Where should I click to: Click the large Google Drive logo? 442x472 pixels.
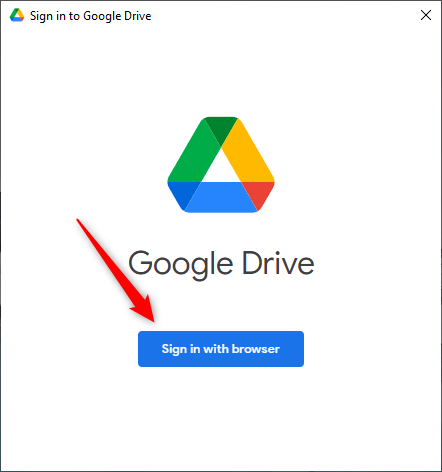pos(221,165)
